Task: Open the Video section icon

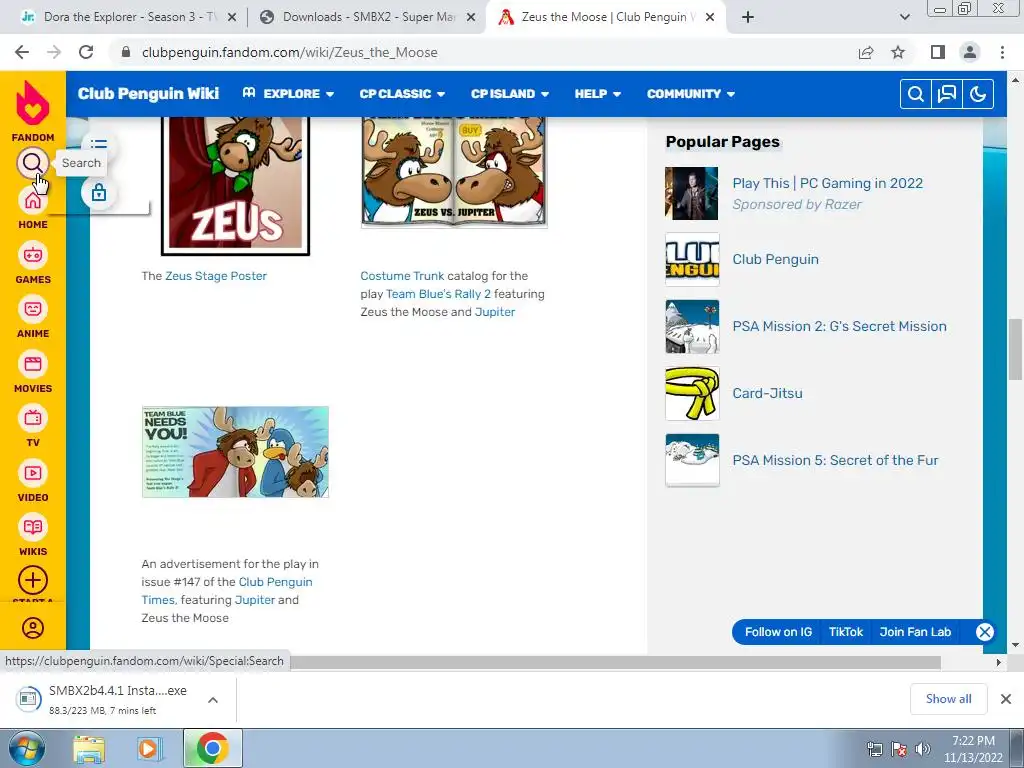Action: click(x=33, y=473)
